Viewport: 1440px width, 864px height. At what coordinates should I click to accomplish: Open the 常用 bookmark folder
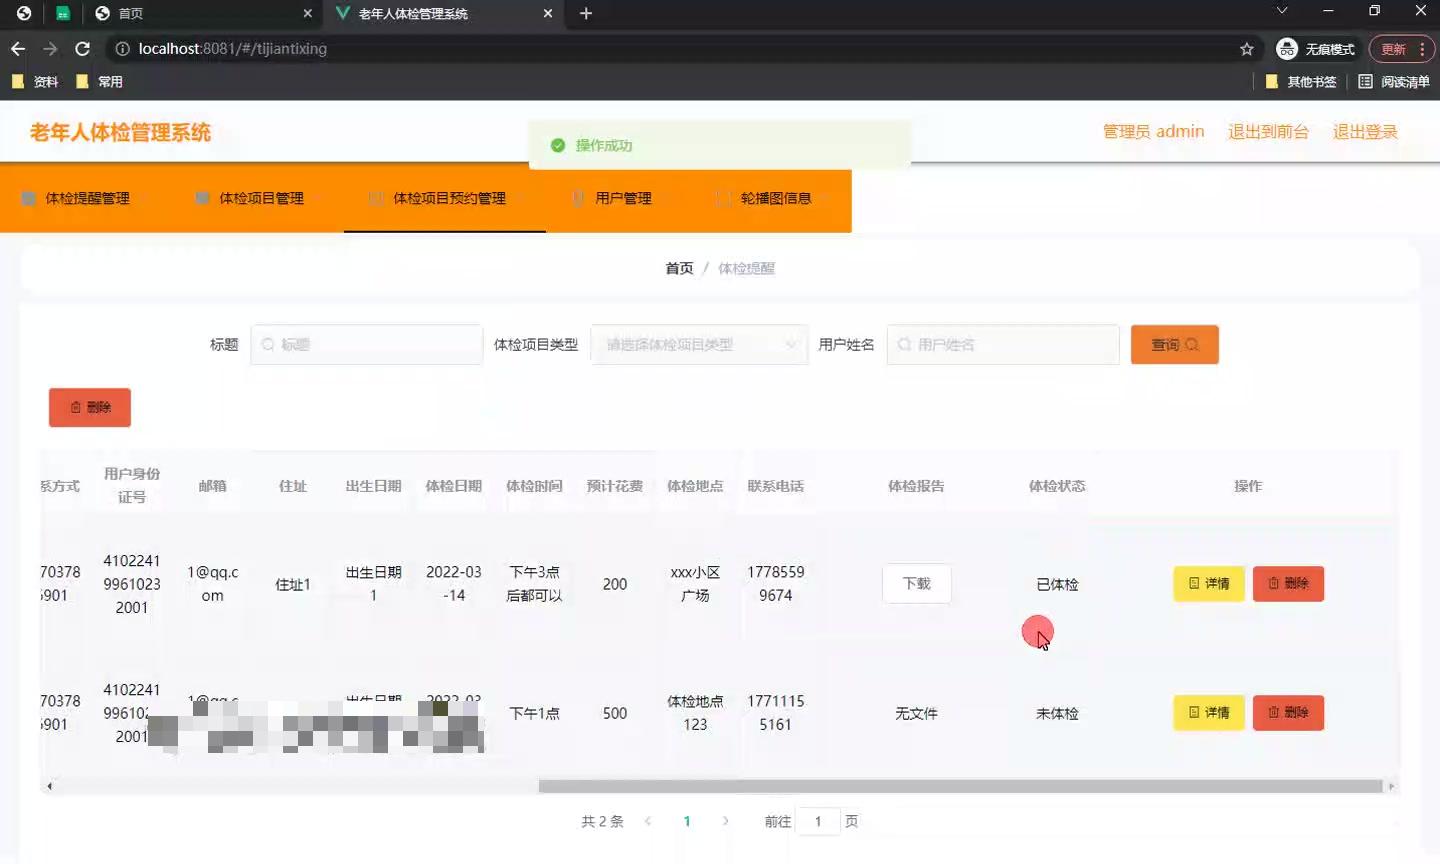(99, 82)
